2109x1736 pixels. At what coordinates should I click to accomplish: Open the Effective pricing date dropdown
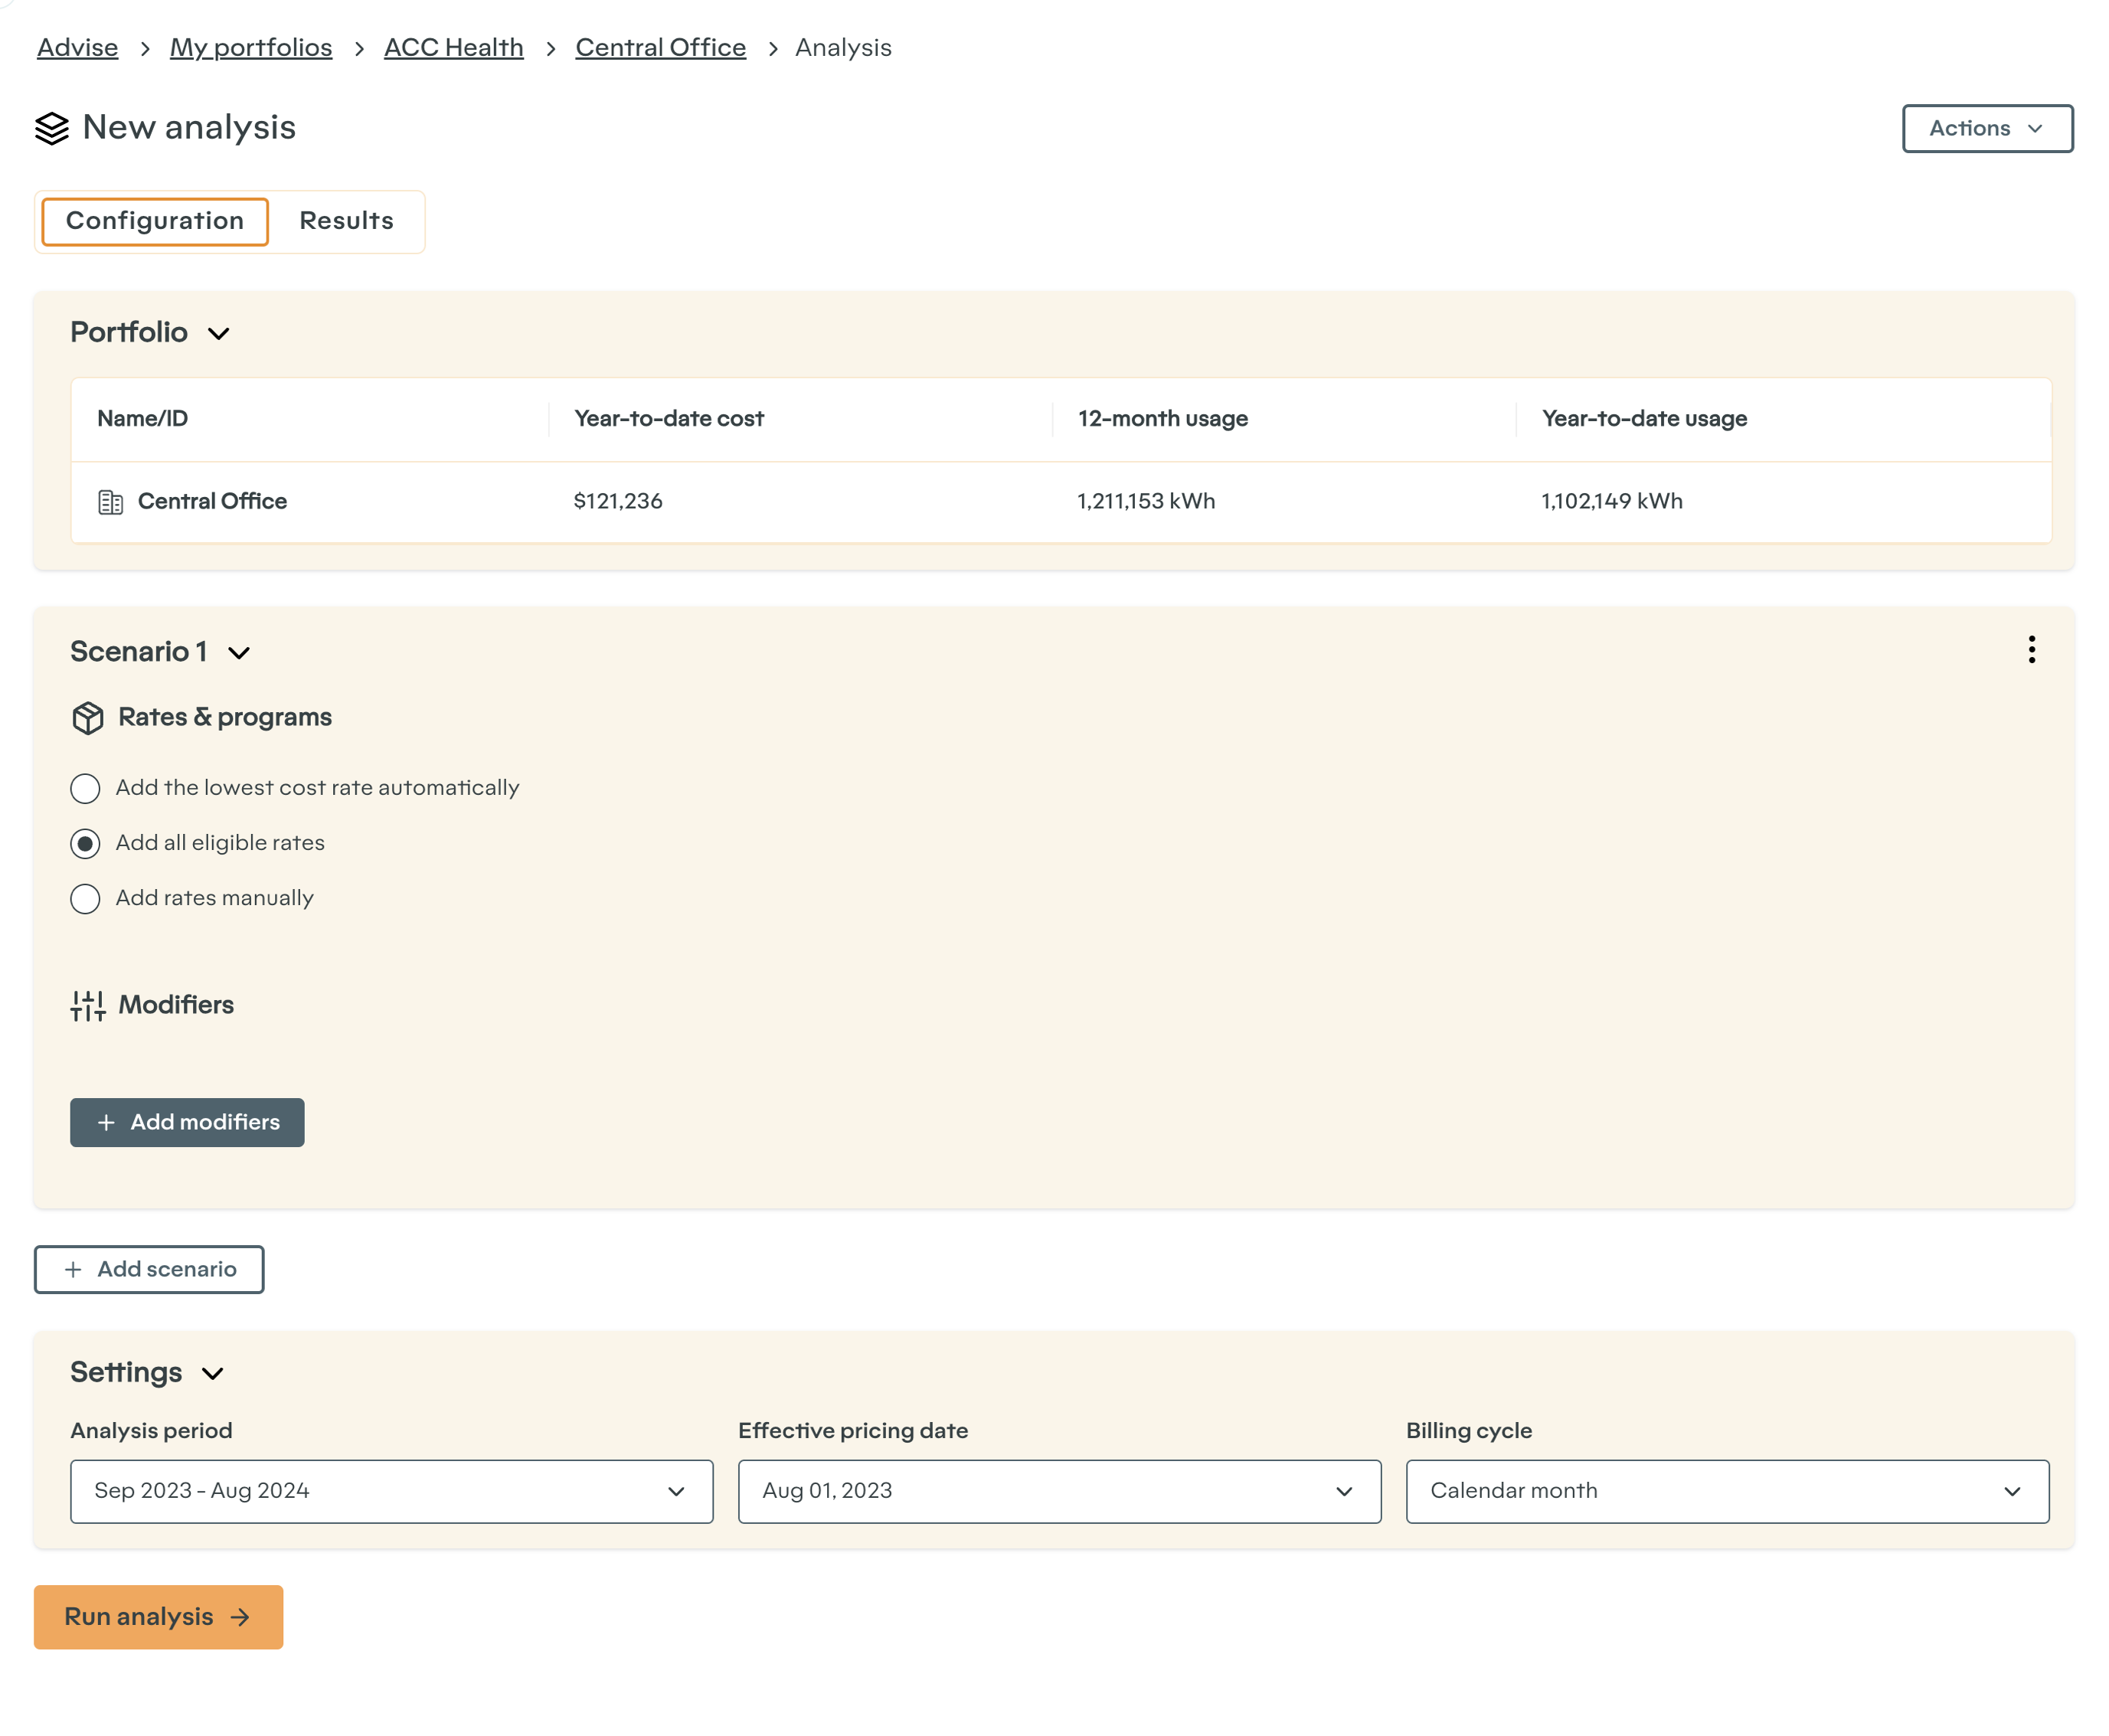(x=1059, y=1491)
